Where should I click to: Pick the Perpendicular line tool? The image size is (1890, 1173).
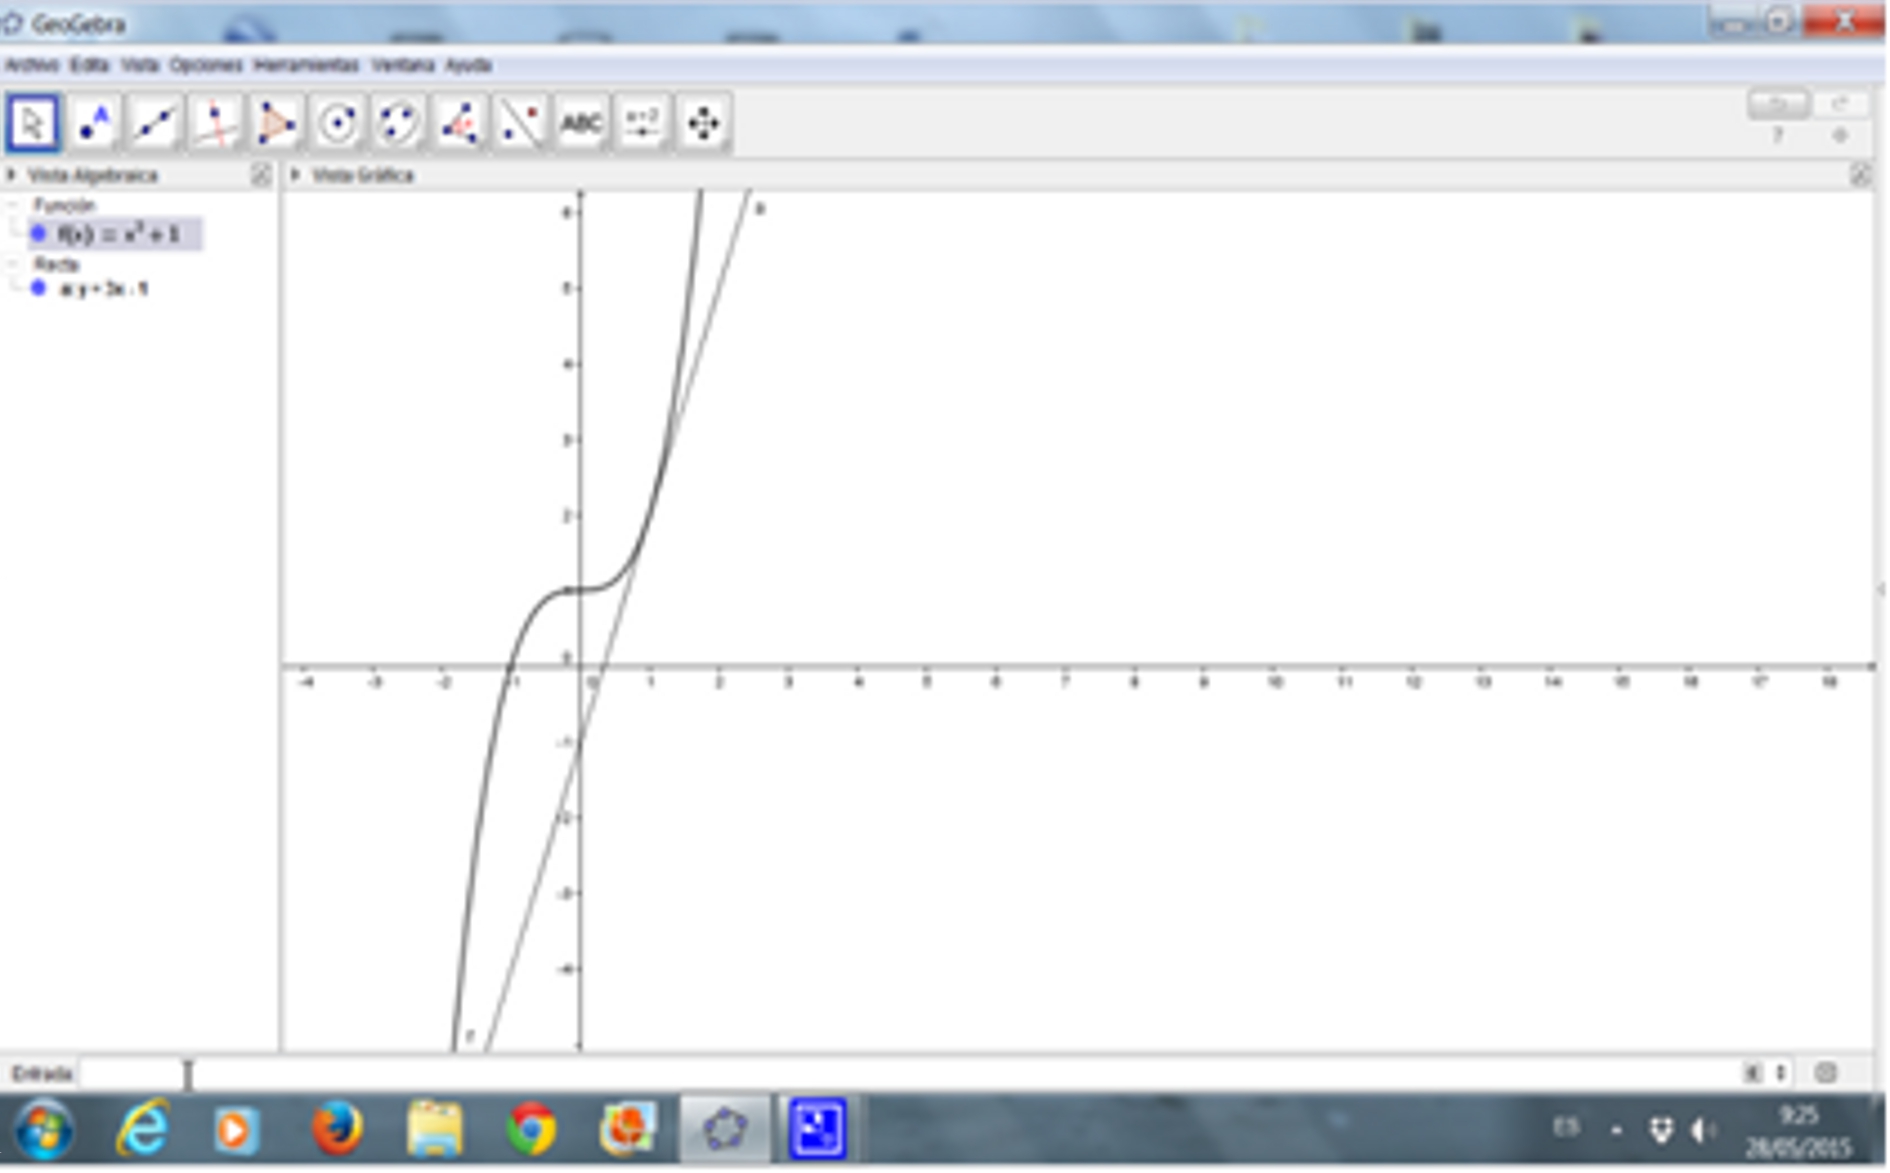tap(216, 124)
